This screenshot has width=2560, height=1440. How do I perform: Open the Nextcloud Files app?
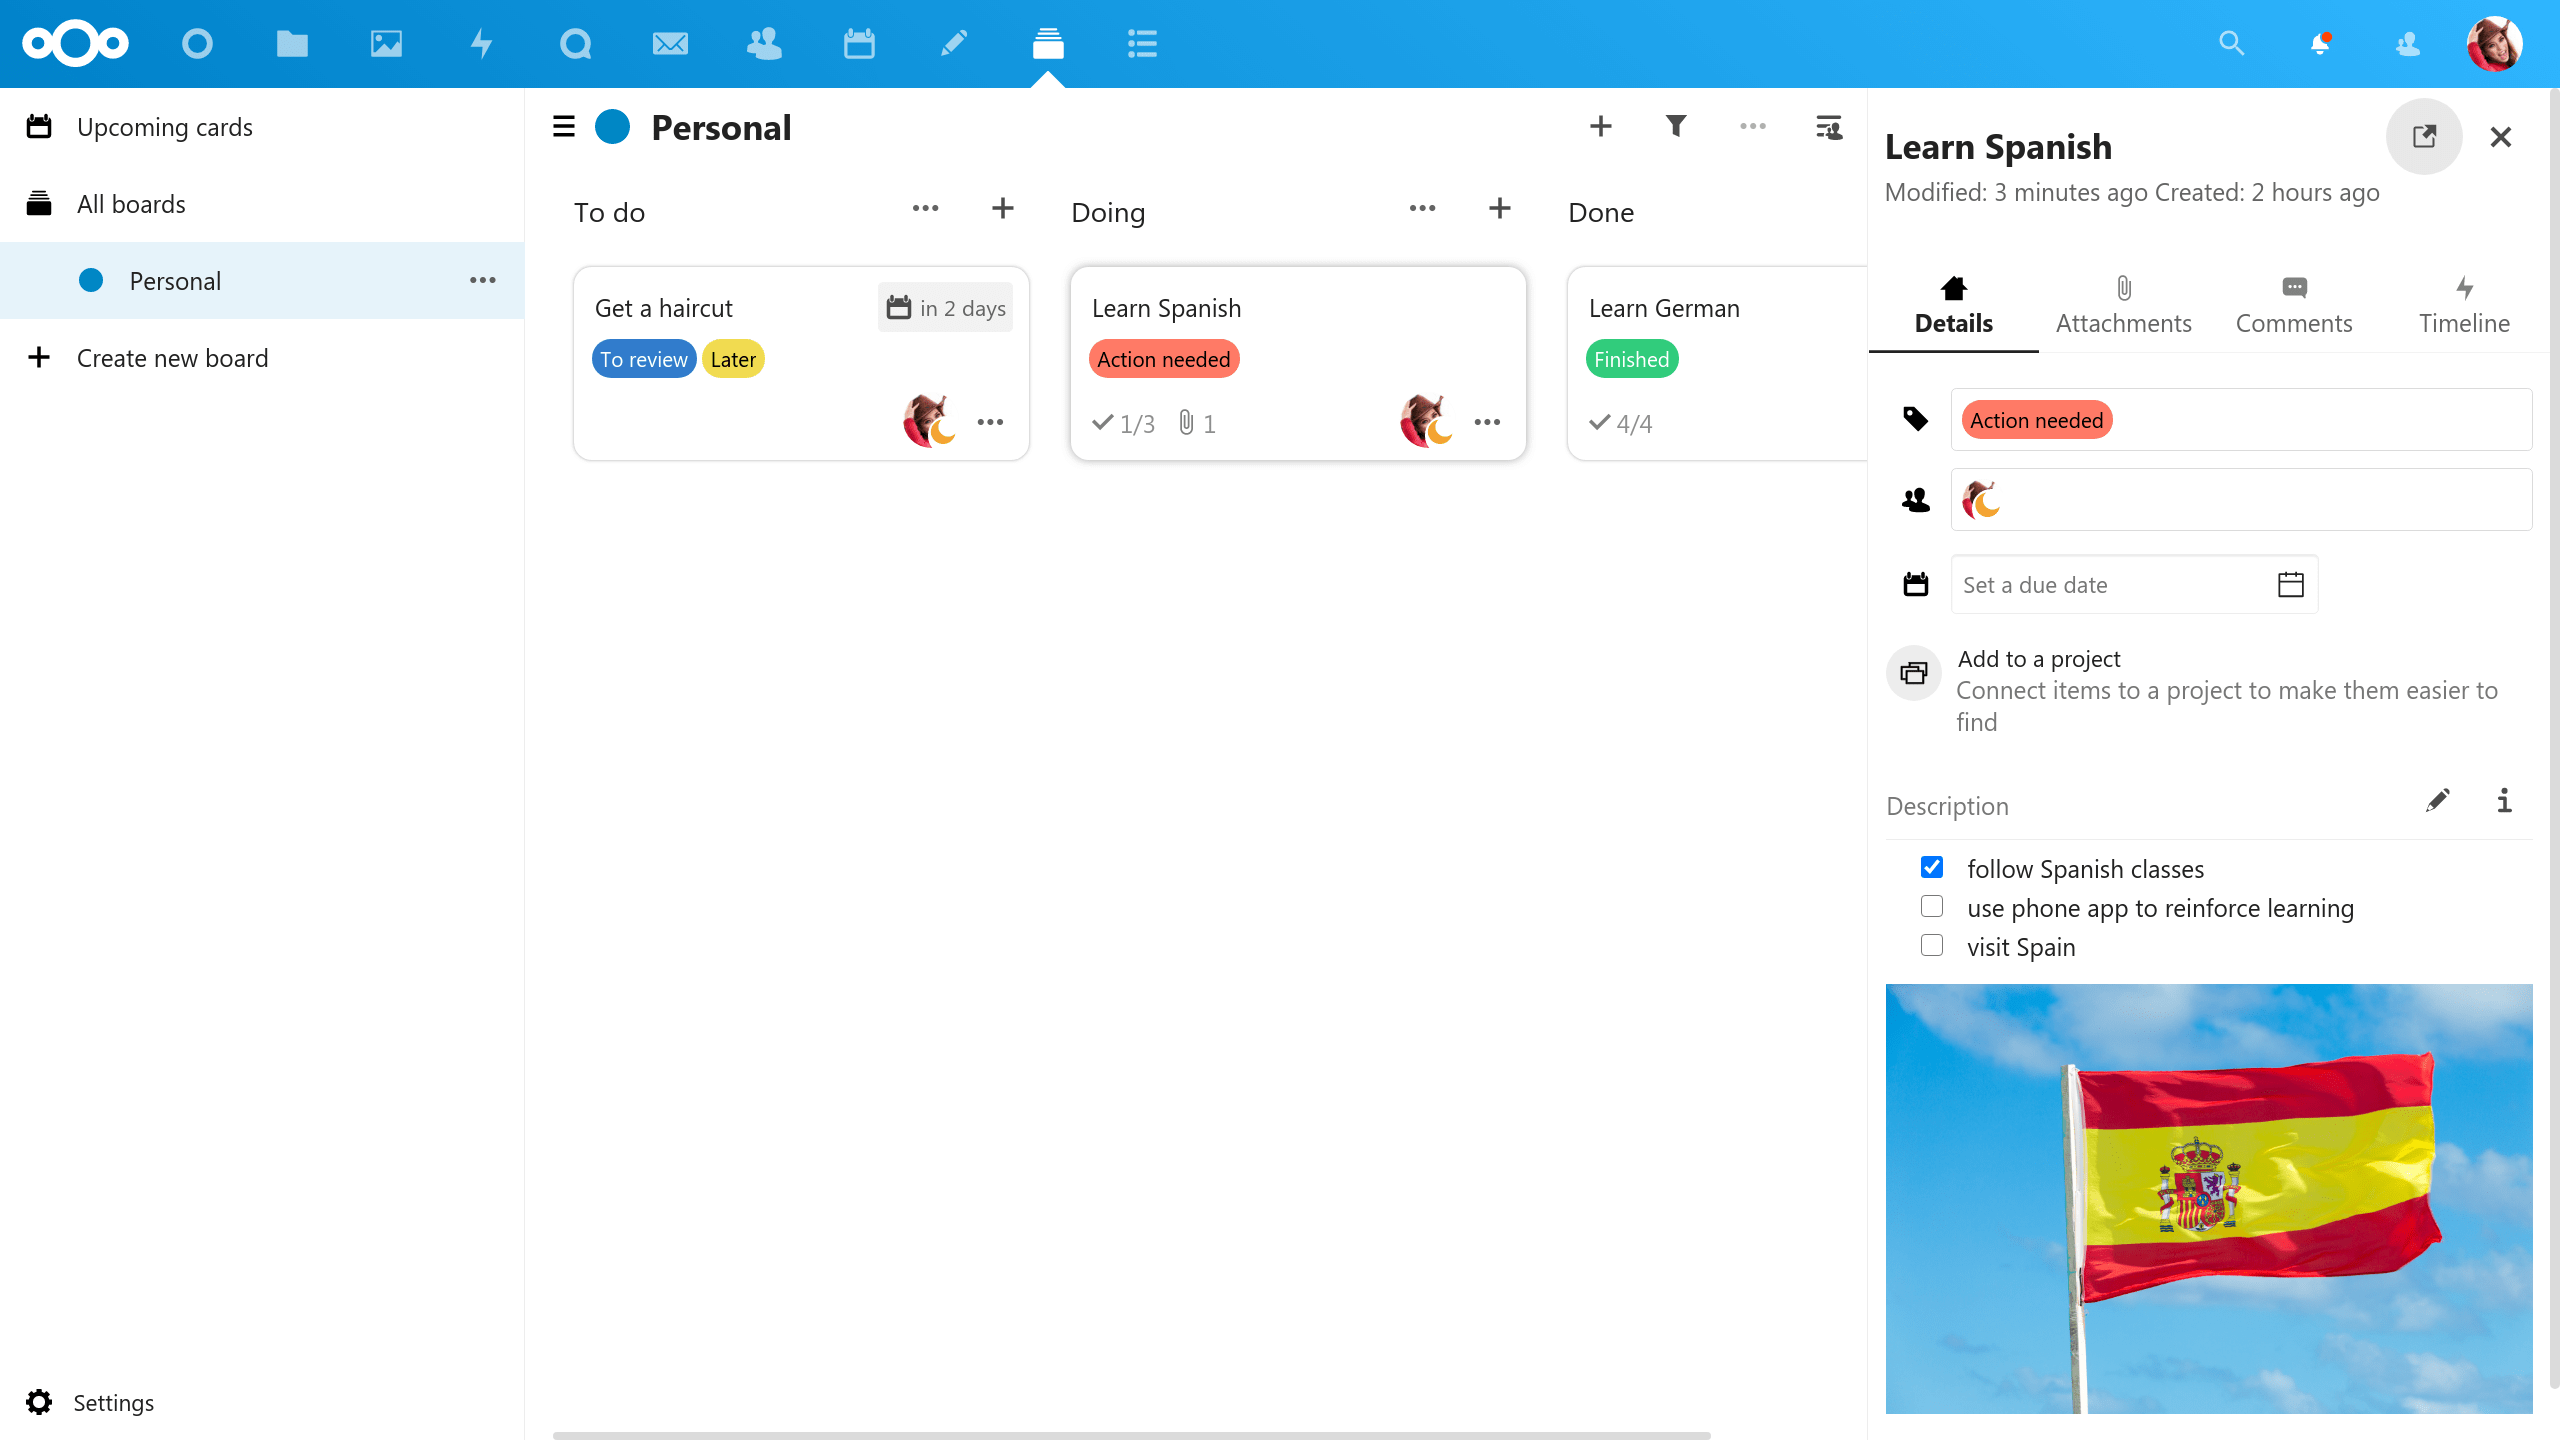click(x=290, y=44)
